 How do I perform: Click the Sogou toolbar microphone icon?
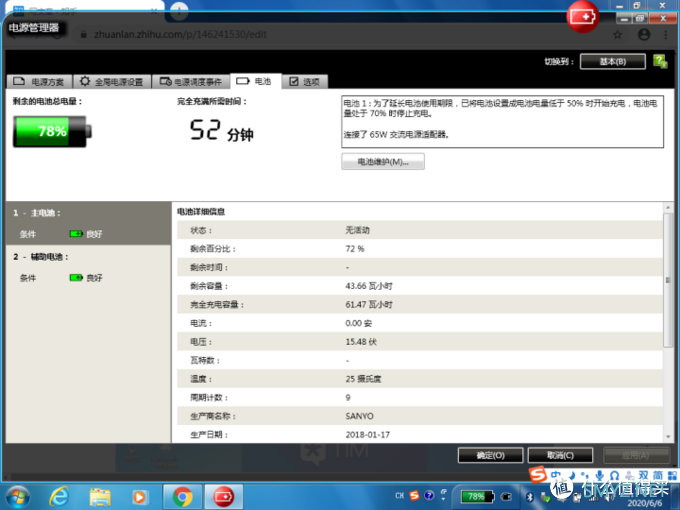tap(599, 475)
